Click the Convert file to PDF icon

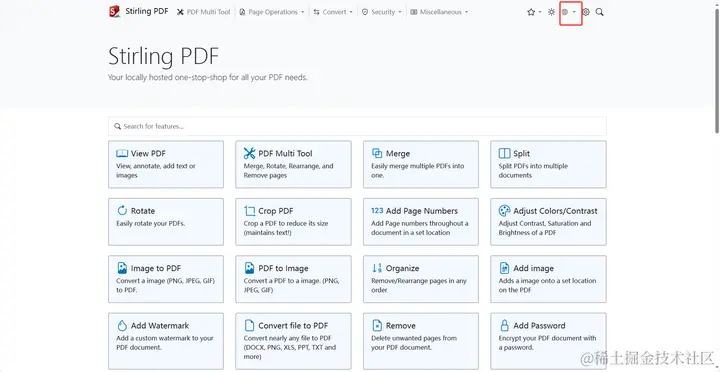(x=249, y=326)
